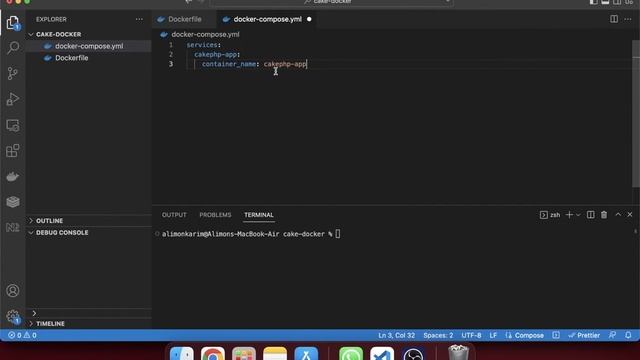Viewport: 640px width, 360px height.
Task: Open App Store from the dock
Action: (x=306, y=353)
